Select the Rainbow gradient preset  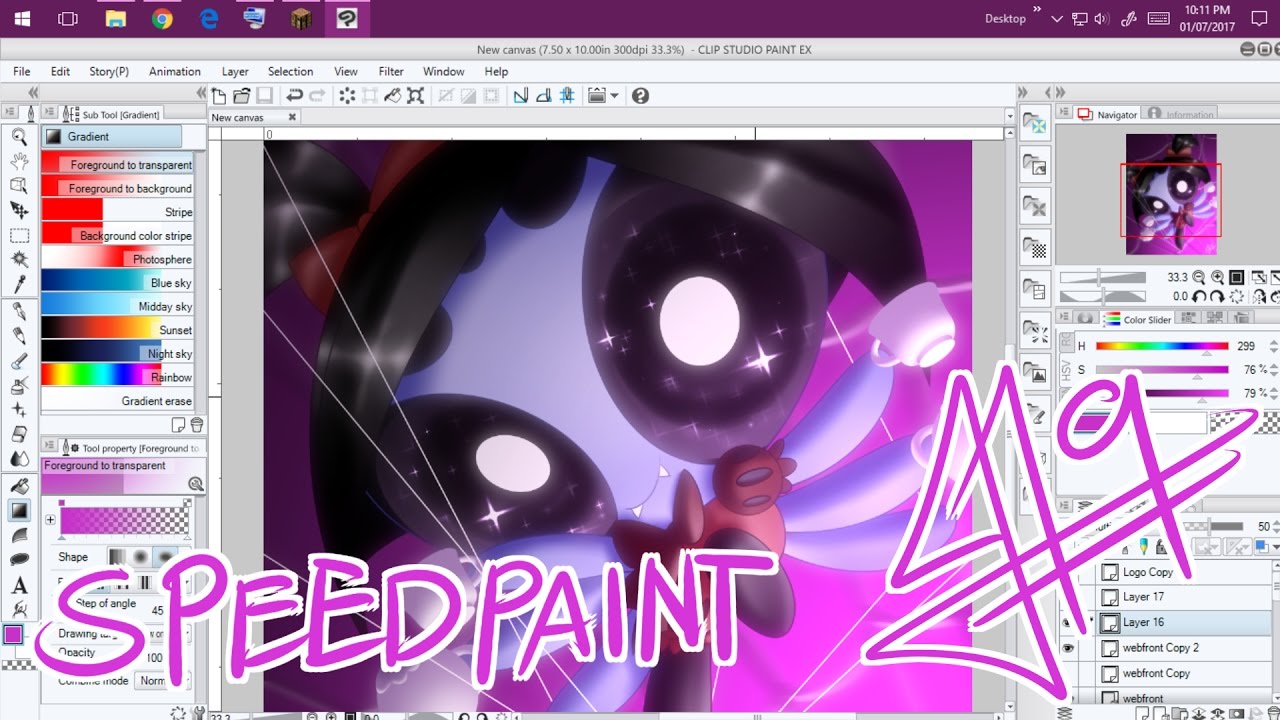(117, 377)
